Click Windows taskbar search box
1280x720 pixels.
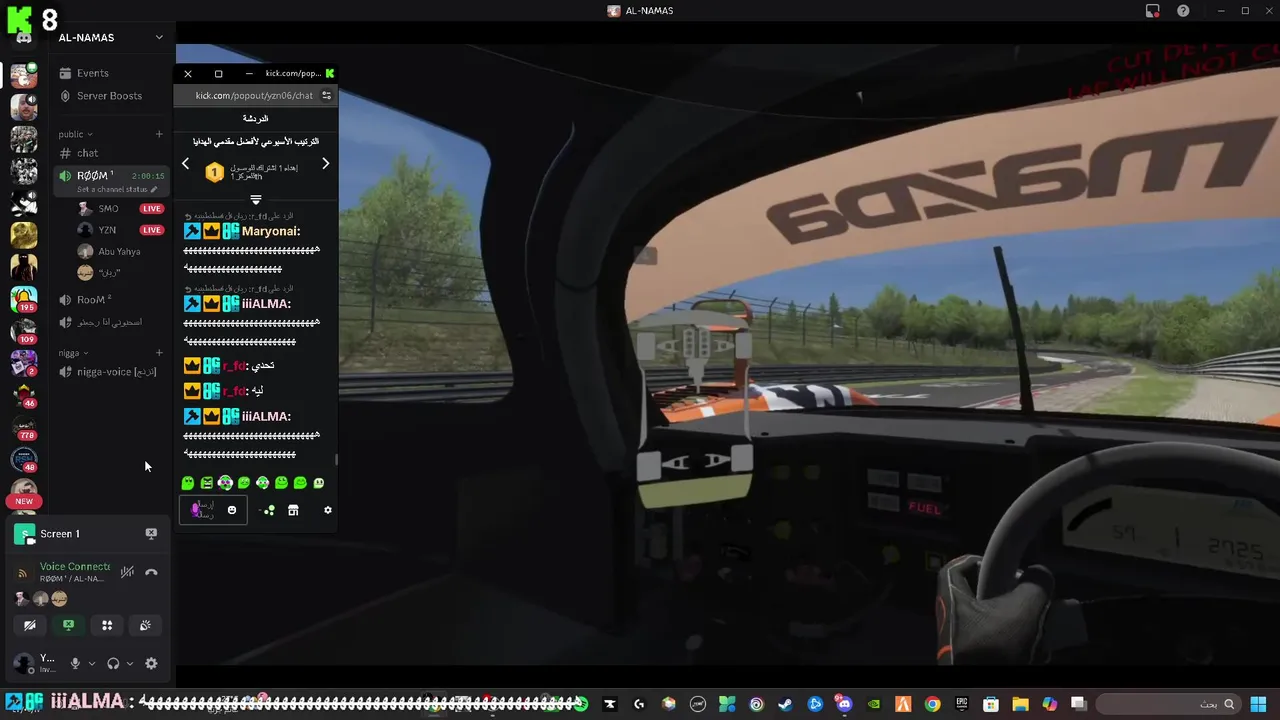(1169, 704)
